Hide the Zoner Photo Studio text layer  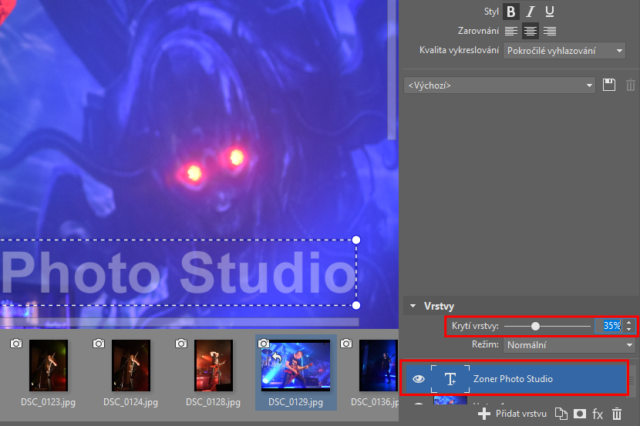tap(418, 379)
